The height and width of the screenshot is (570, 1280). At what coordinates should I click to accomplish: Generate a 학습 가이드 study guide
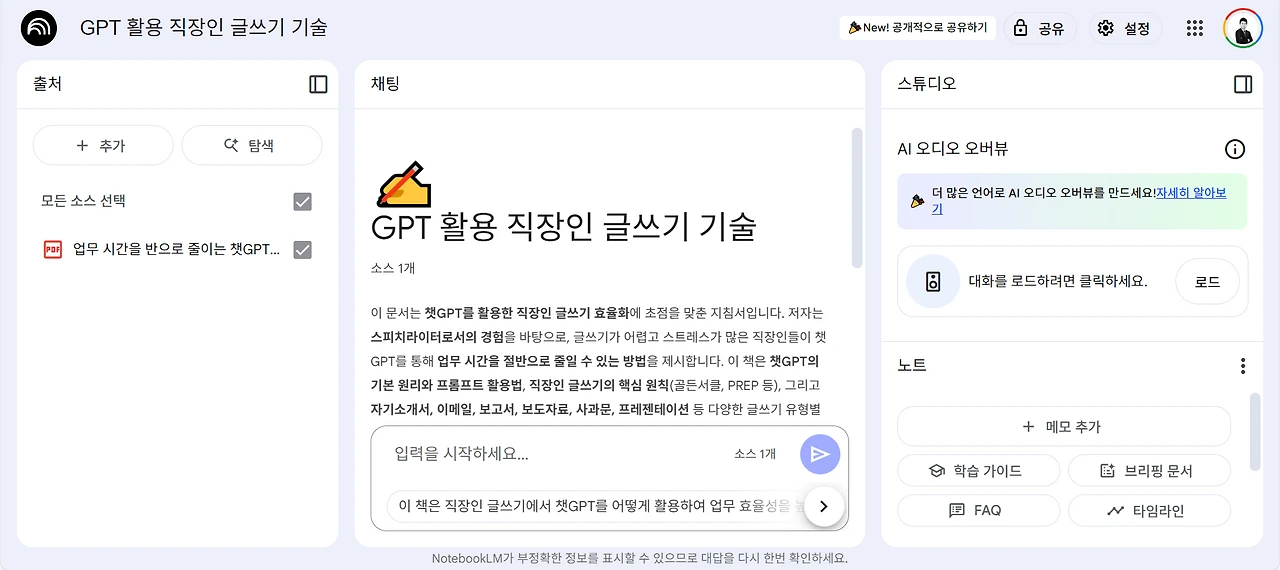point(978,470)
